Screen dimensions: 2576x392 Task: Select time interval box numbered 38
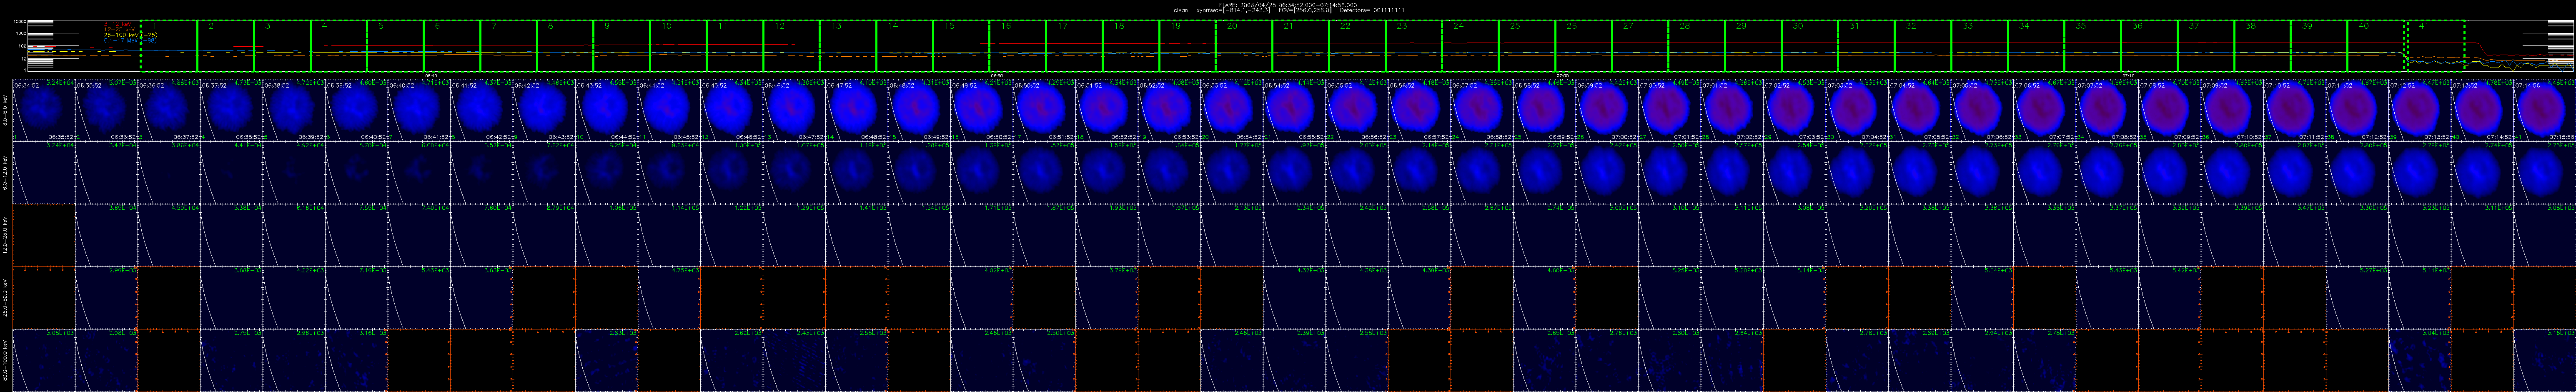click(2262, 45)
